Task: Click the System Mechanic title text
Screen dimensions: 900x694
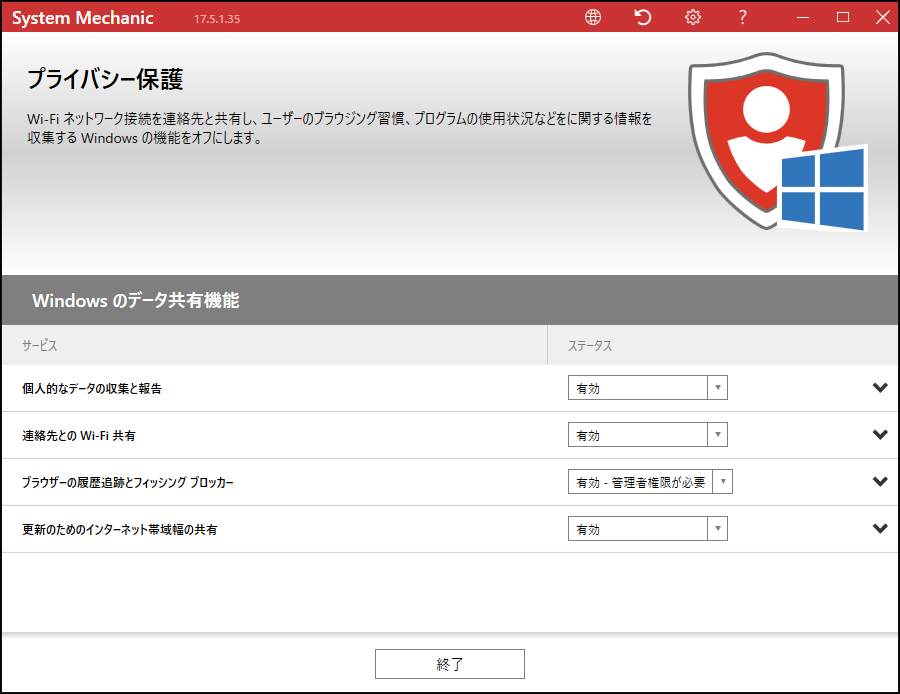Action: click(x=83, y=18)
